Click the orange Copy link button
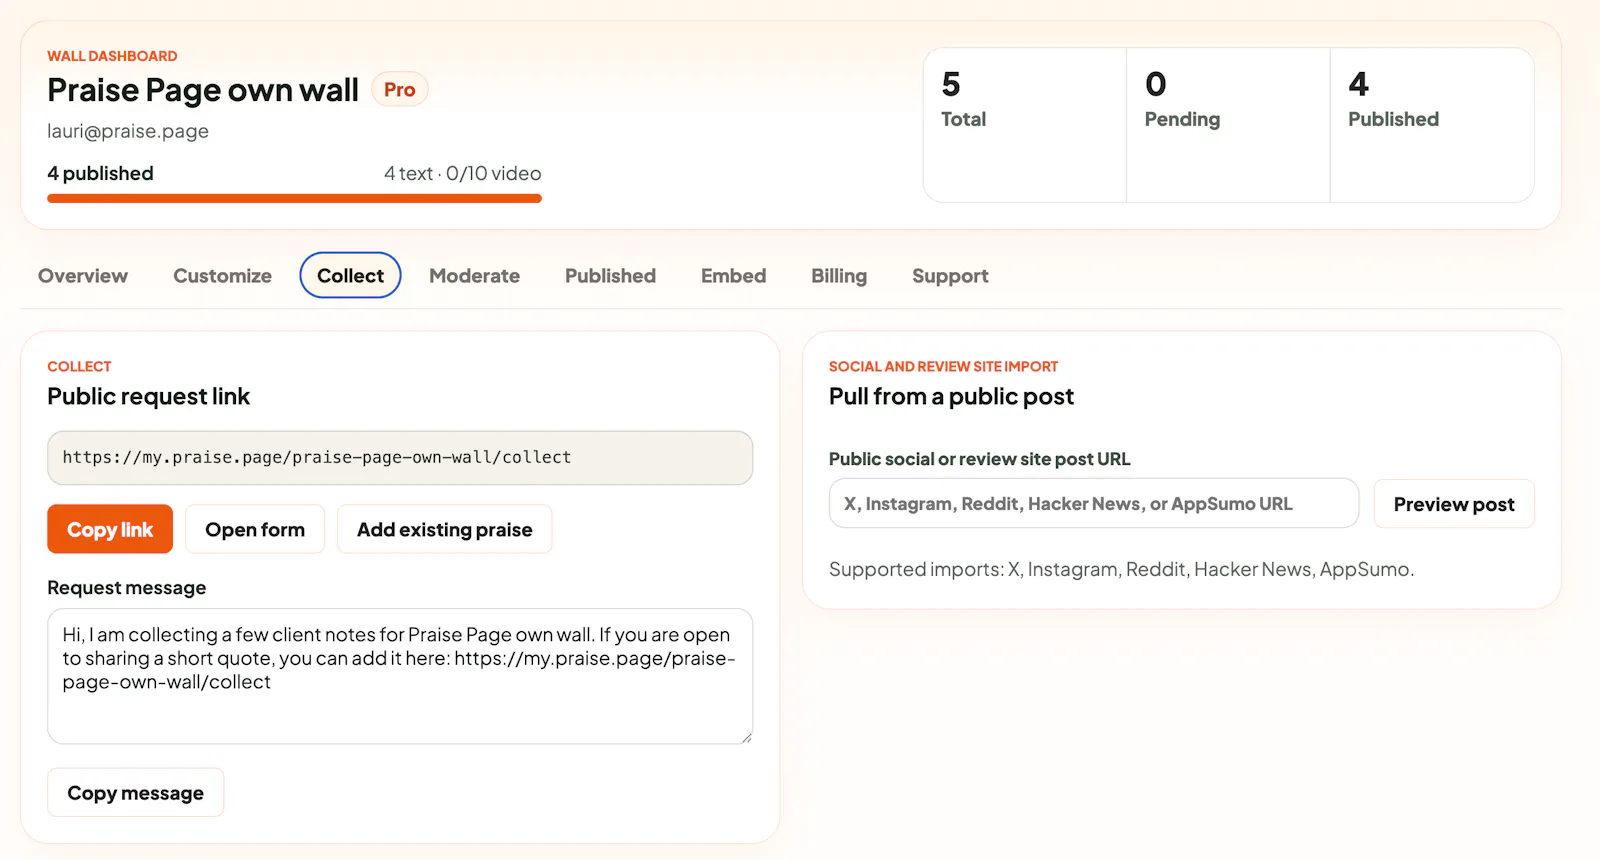 click(x=110, y=529)
